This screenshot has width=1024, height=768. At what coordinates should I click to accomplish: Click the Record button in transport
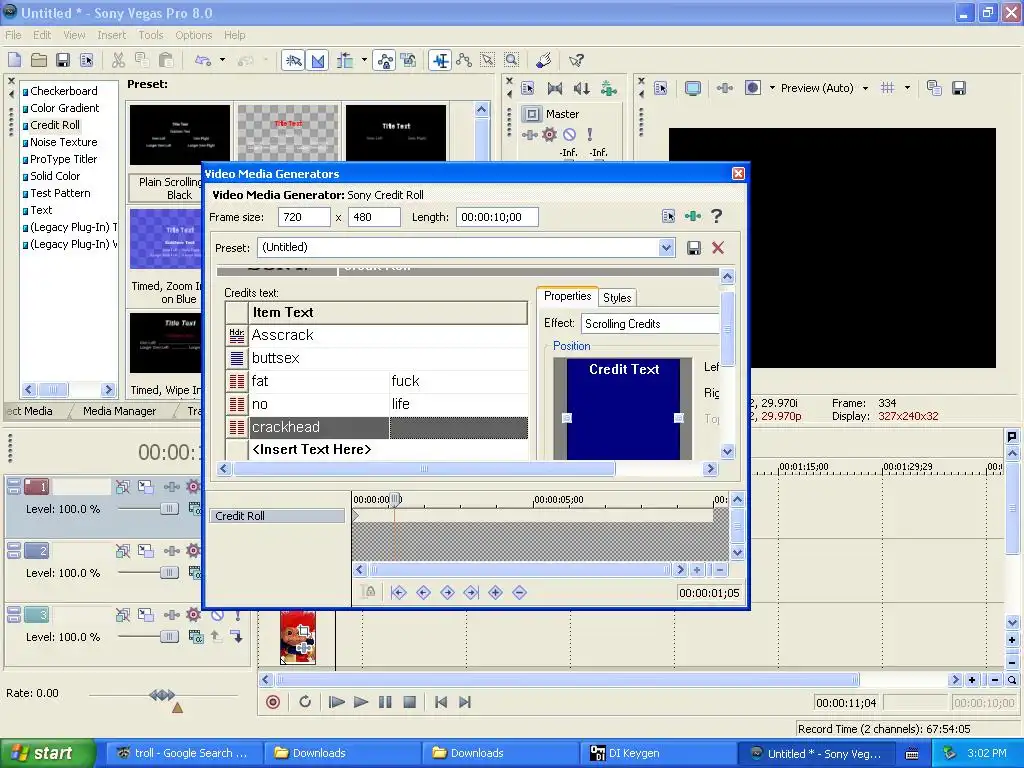pyautogui.click(x=273, y=702)
